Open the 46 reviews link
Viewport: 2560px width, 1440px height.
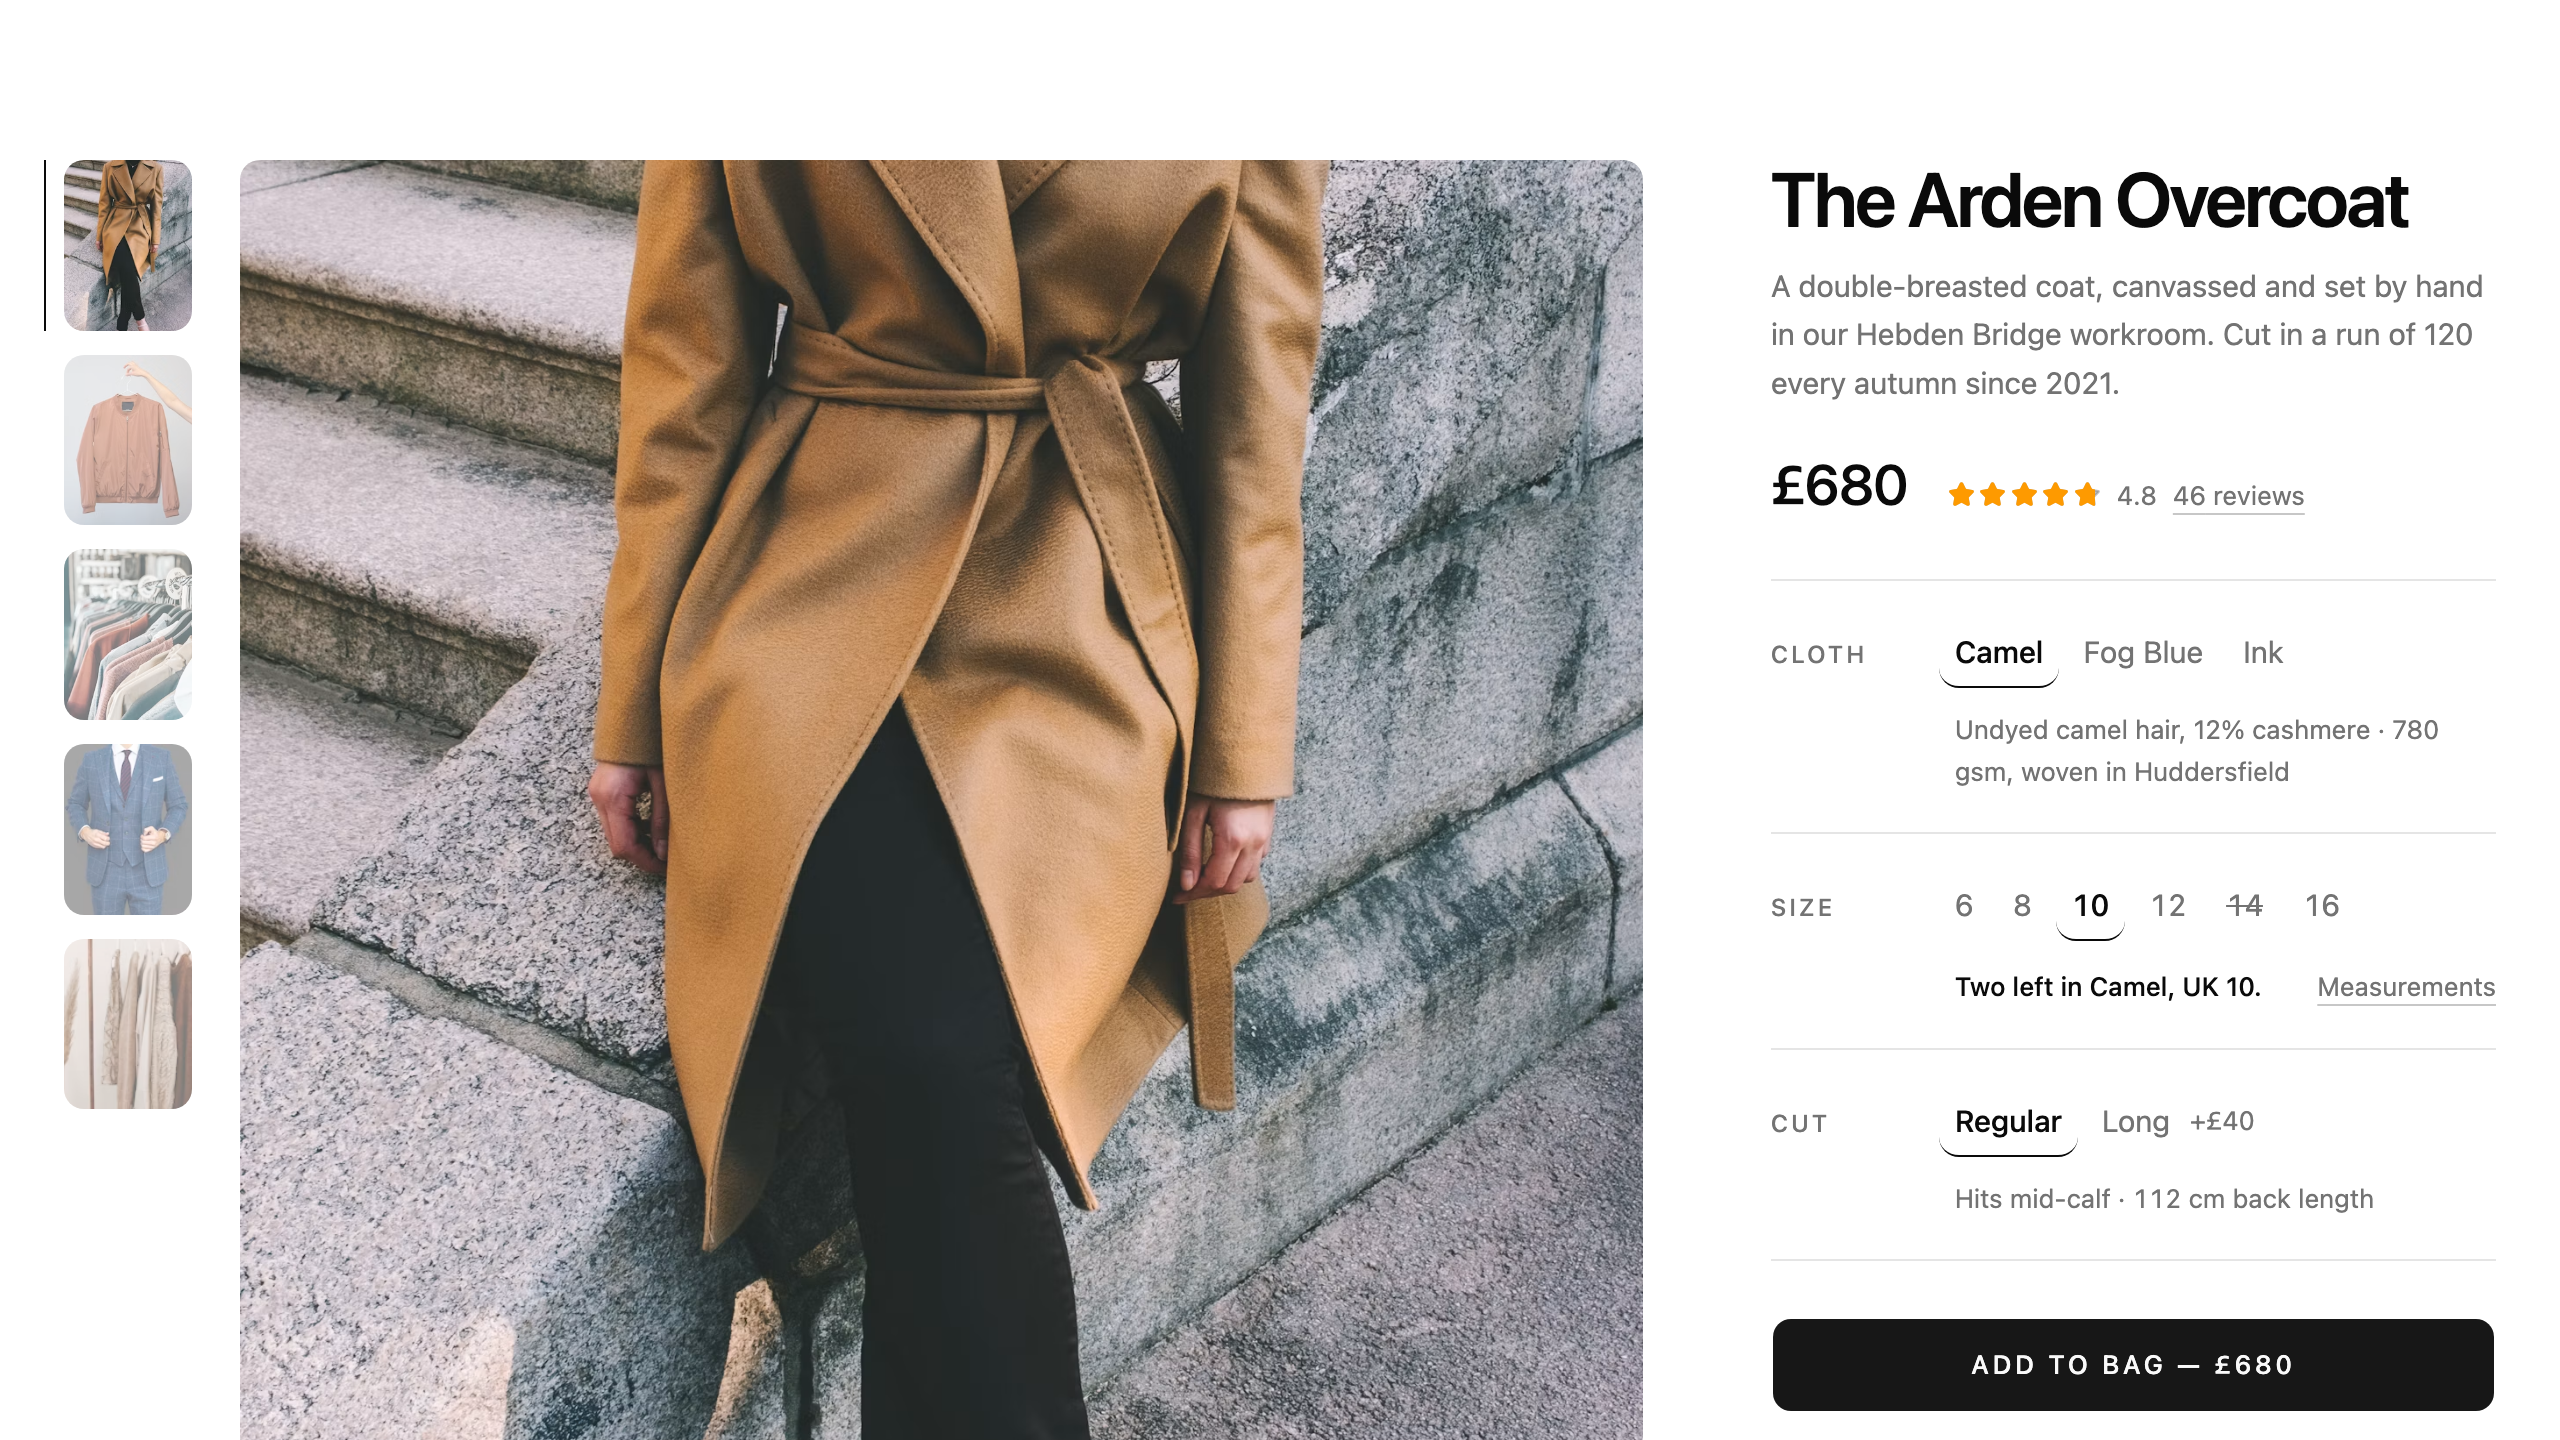click(2238, 496)
